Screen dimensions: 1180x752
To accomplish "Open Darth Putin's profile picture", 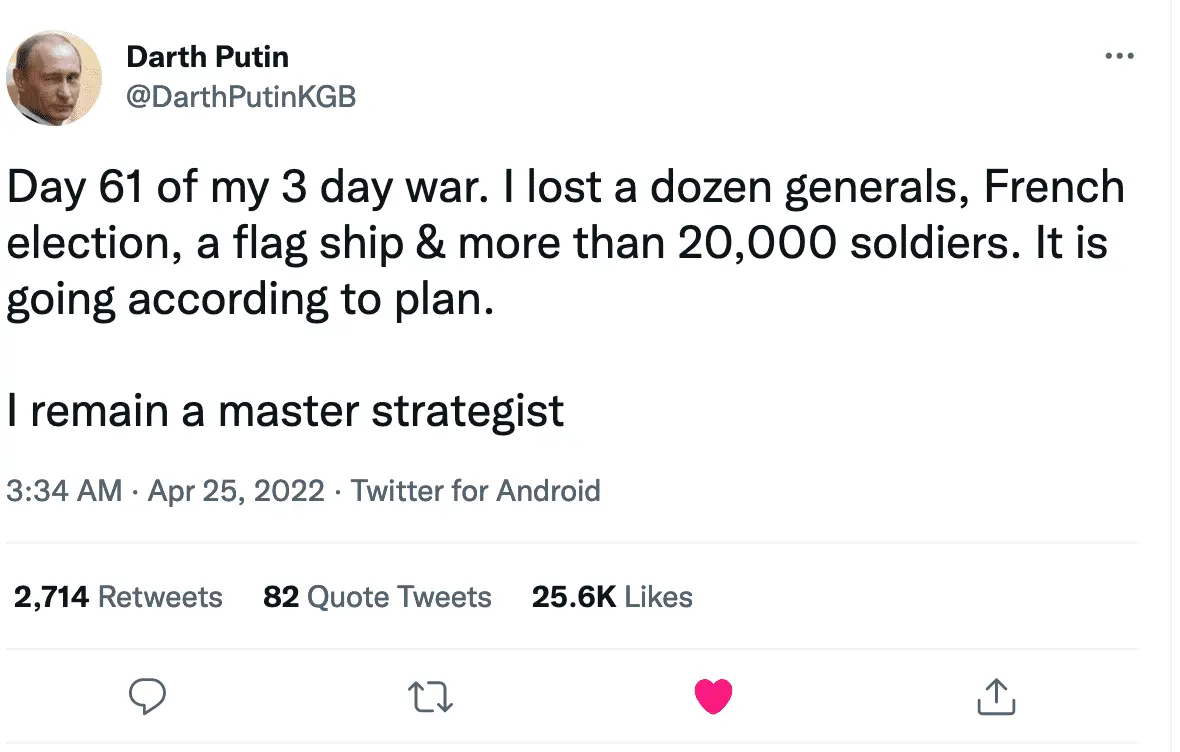I will [x=54, y=77].
